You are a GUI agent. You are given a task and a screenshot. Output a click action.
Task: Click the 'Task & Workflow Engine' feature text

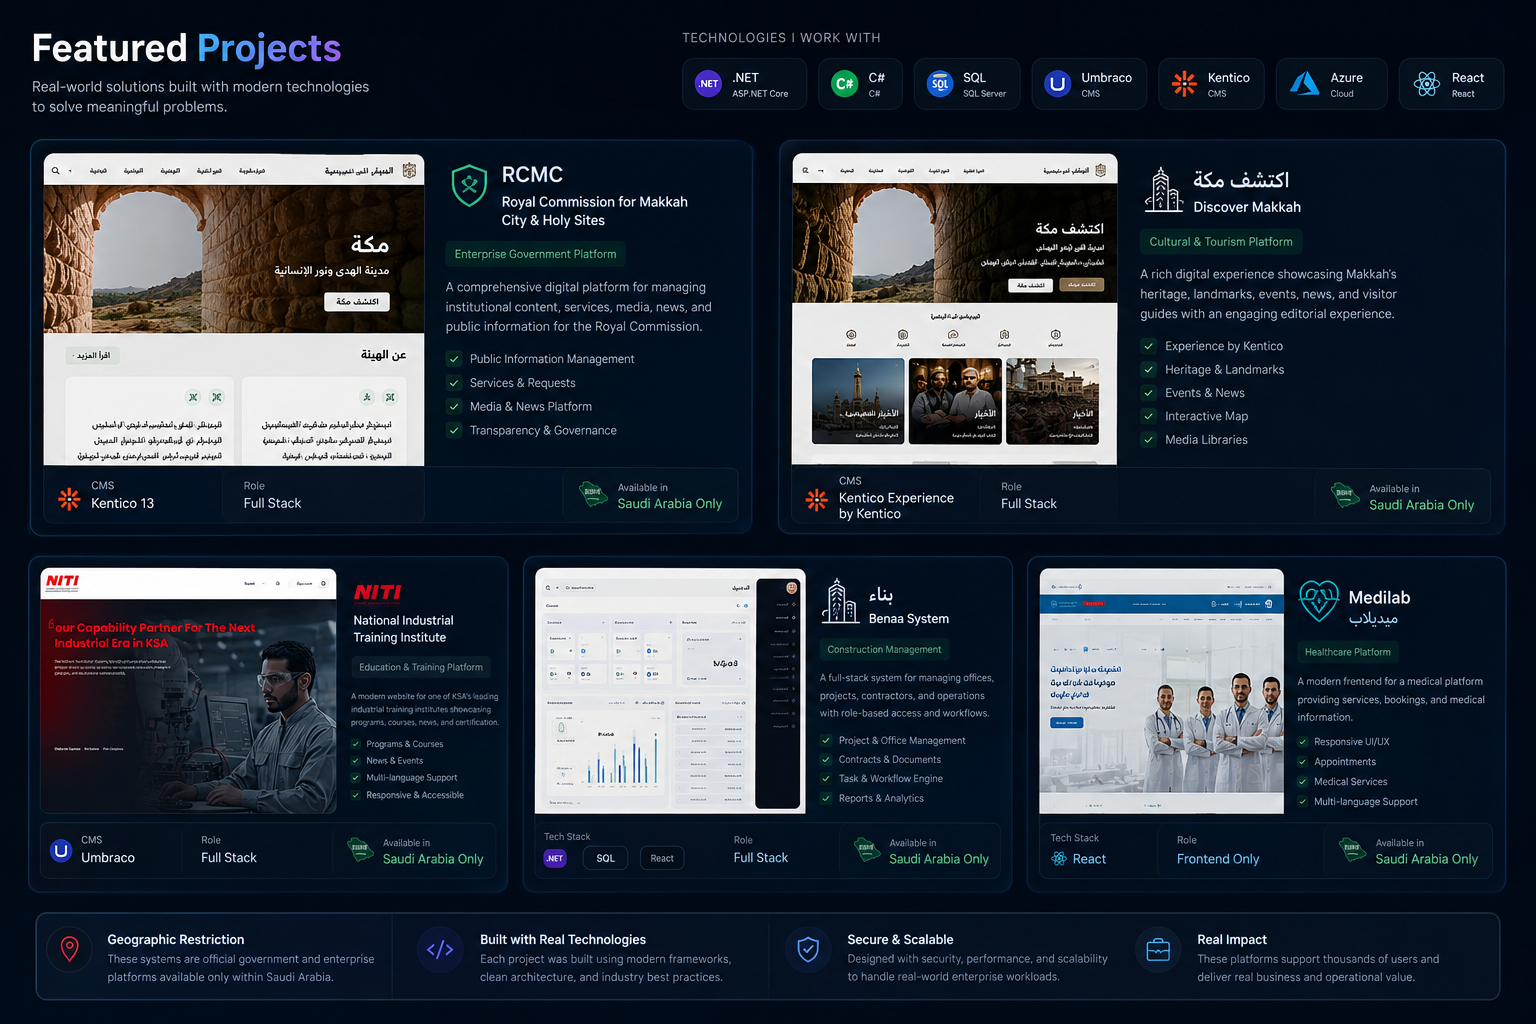click(x=891, y=779)
